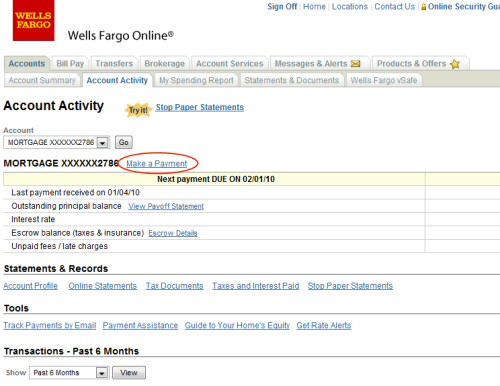
Task: Open Taxes and Interest Paid link
Action: pyautogui.click(x=256, y=286)
